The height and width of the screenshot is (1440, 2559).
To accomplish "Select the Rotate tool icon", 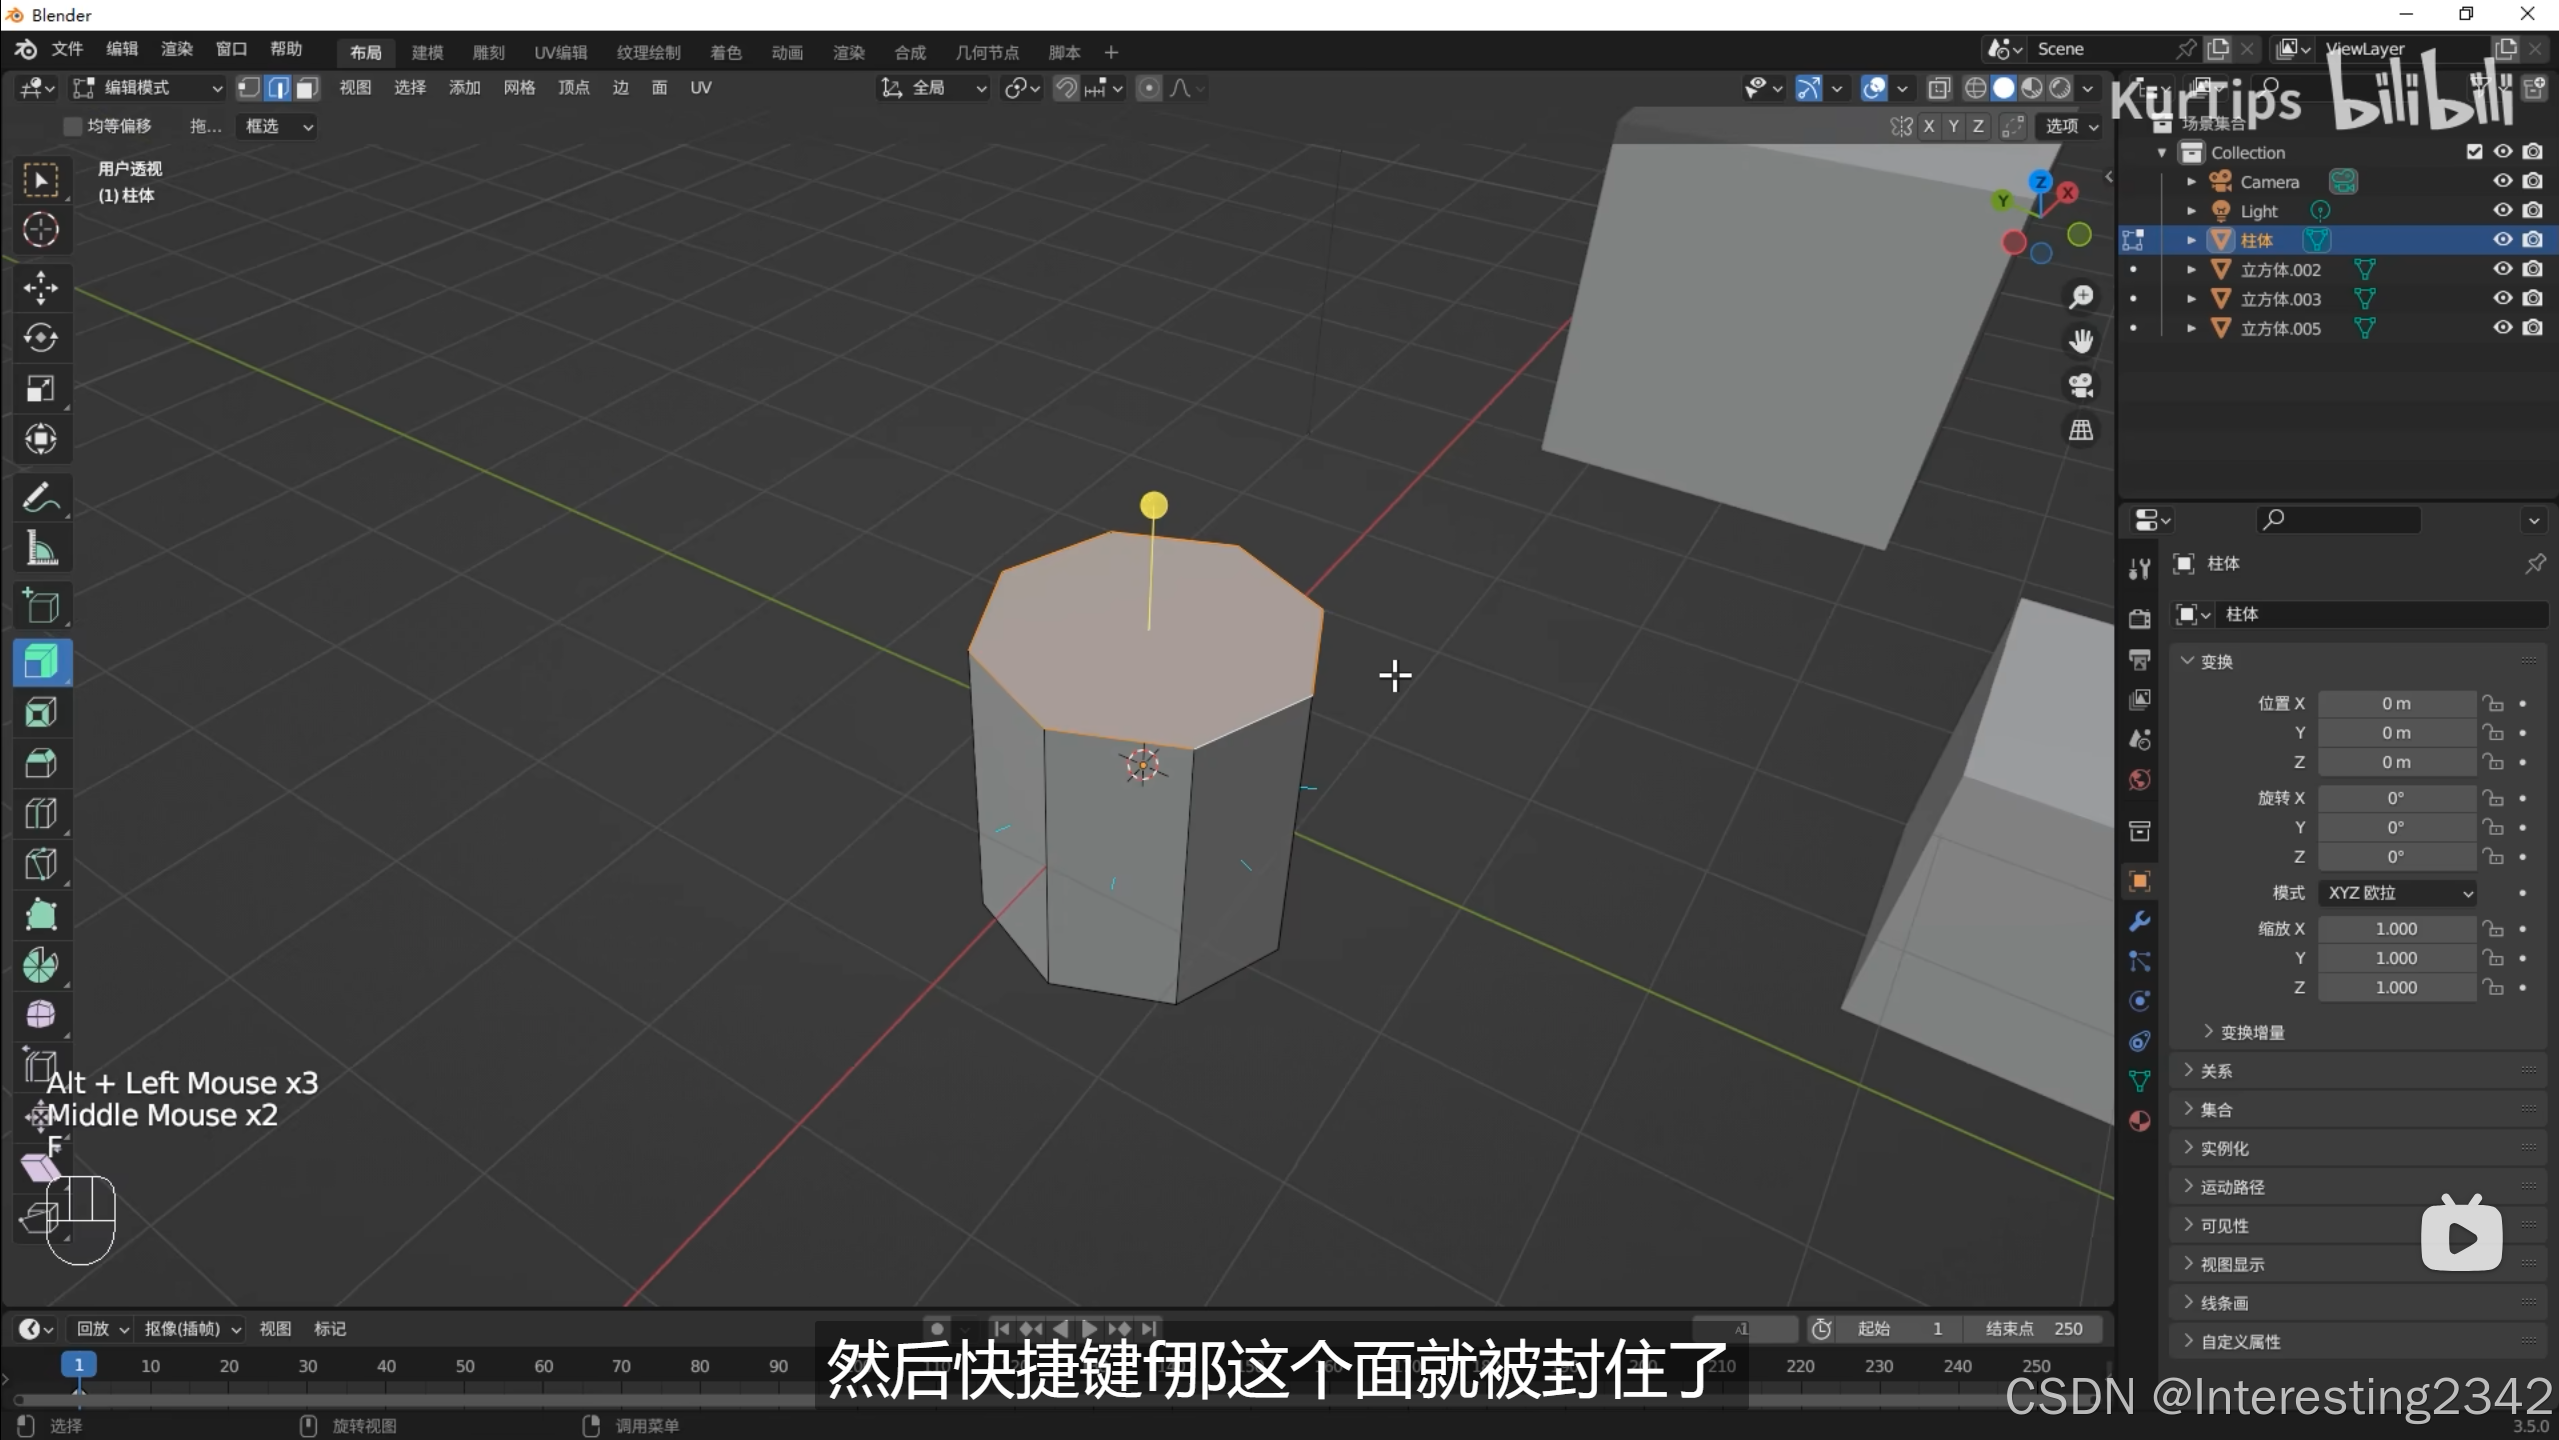I will coord(41,338).
